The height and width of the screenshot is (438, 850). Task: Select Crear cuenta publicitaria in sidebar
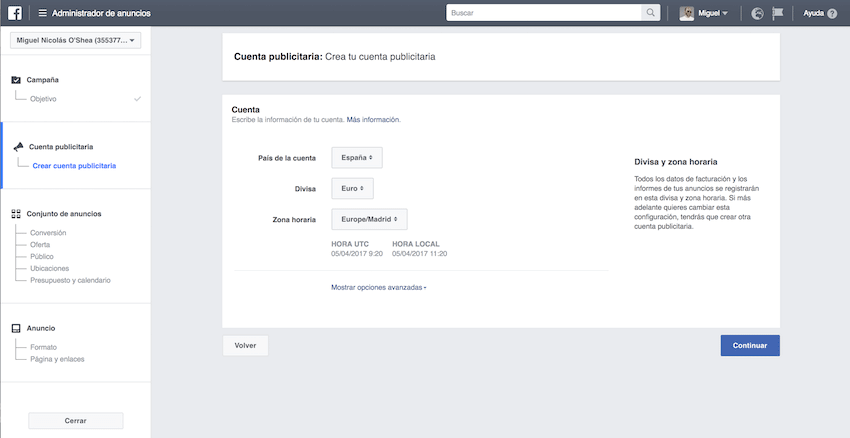pyautogui.click(x=74, y=166)
